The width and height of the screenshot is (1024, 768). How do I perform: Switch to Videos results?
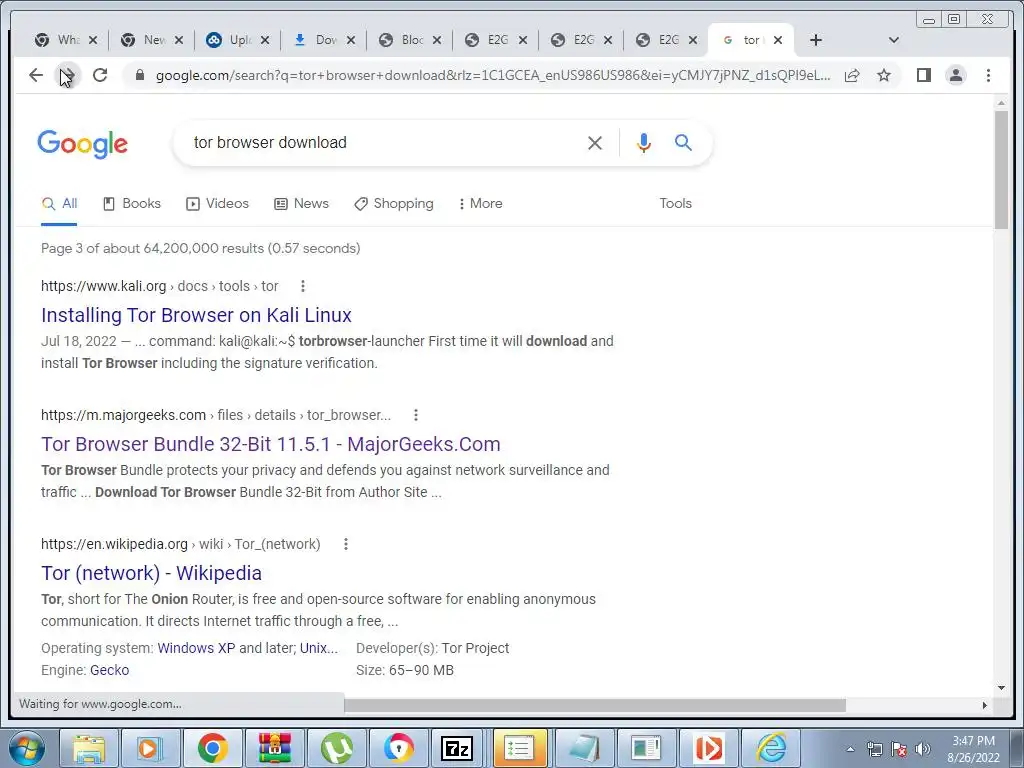[x=217, y=203]
